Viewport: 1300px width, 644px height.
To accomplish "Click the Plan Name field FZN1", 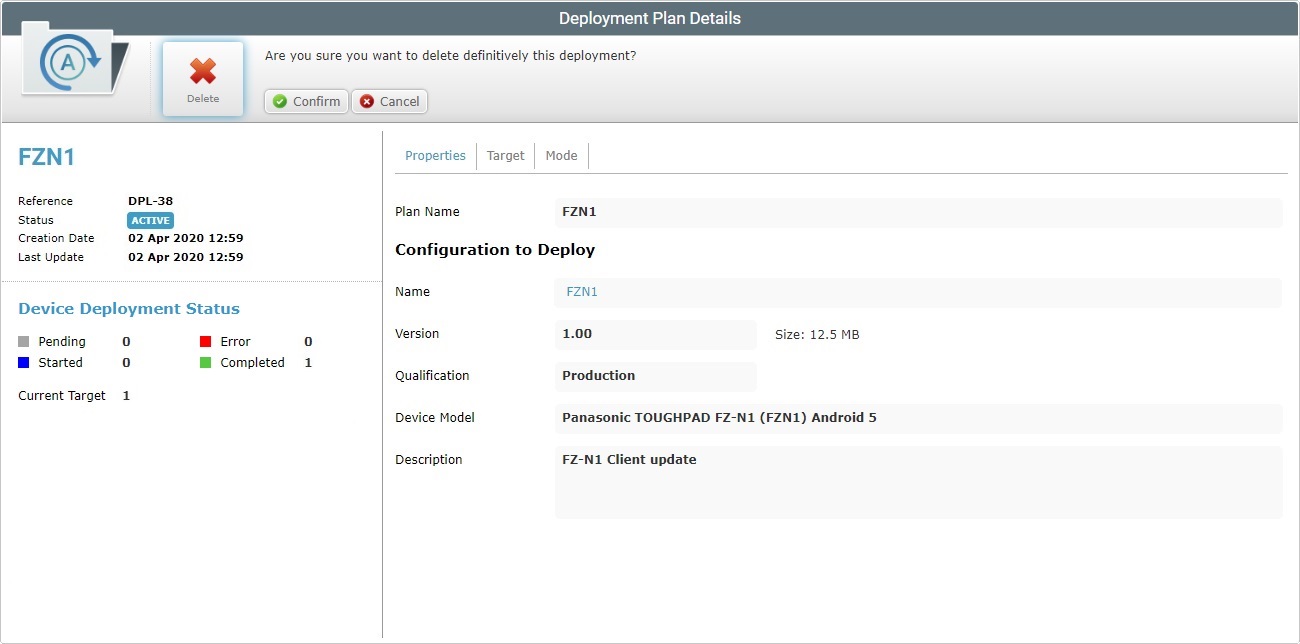I will click(918, 212).
